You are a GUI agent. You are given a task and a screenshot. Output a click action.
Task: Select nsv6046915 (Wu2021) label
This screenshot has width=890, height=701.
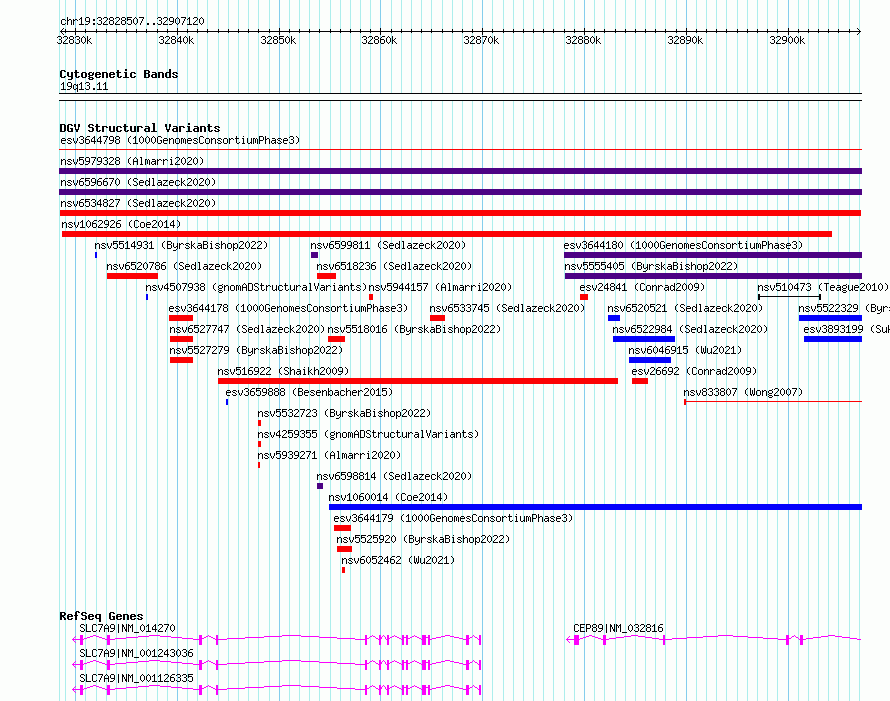[x=685, y=350]
